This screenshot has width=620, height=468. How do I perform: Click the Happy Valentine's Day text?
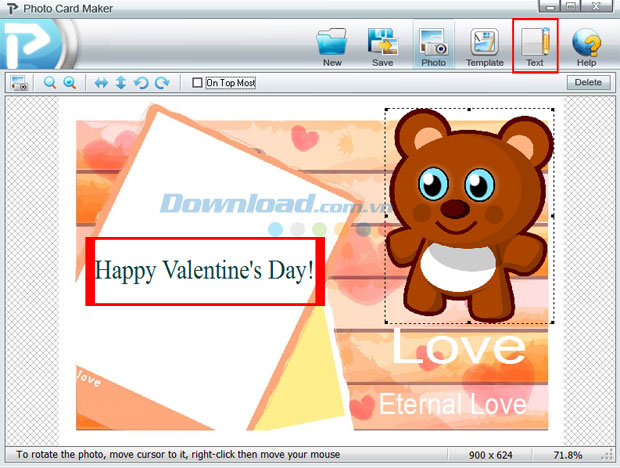point(204,270)
